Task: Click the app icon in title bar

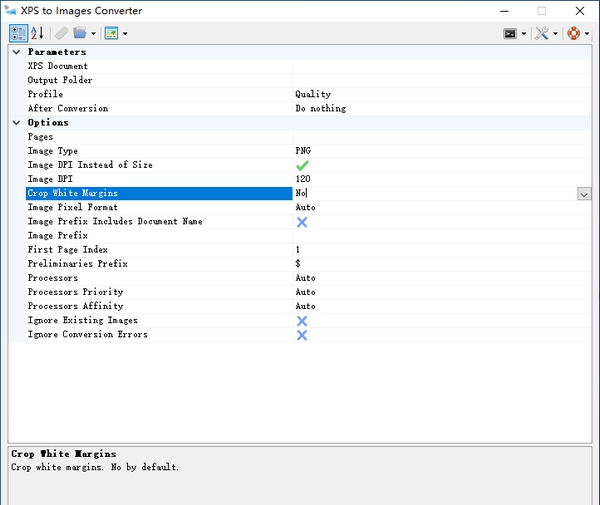Action: tap(10, 10)
